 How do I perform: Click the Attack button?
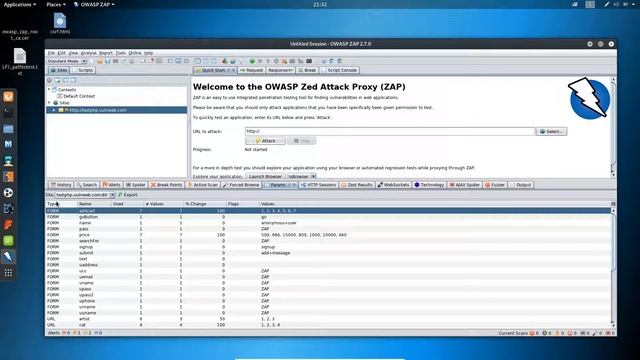pyautogui.click(x=265, y=141)
